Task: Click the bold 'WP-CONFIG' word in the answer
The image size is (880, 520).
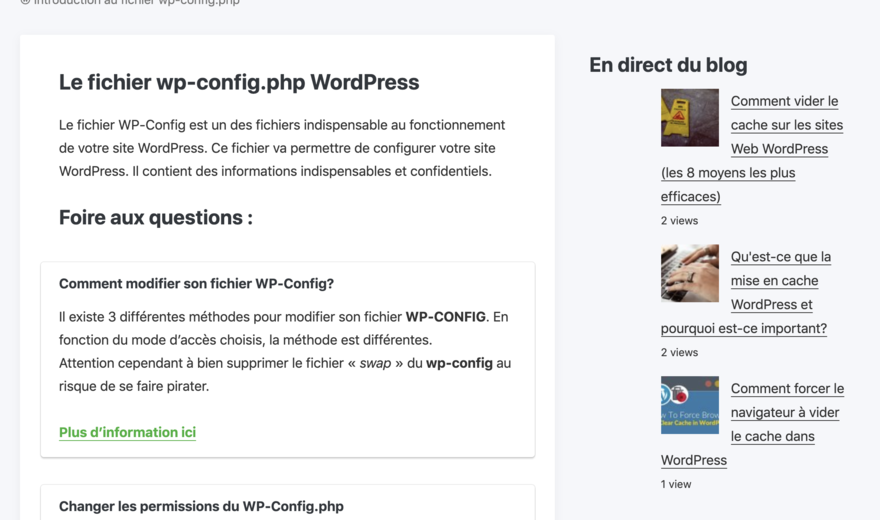Action: click(446, 317)
